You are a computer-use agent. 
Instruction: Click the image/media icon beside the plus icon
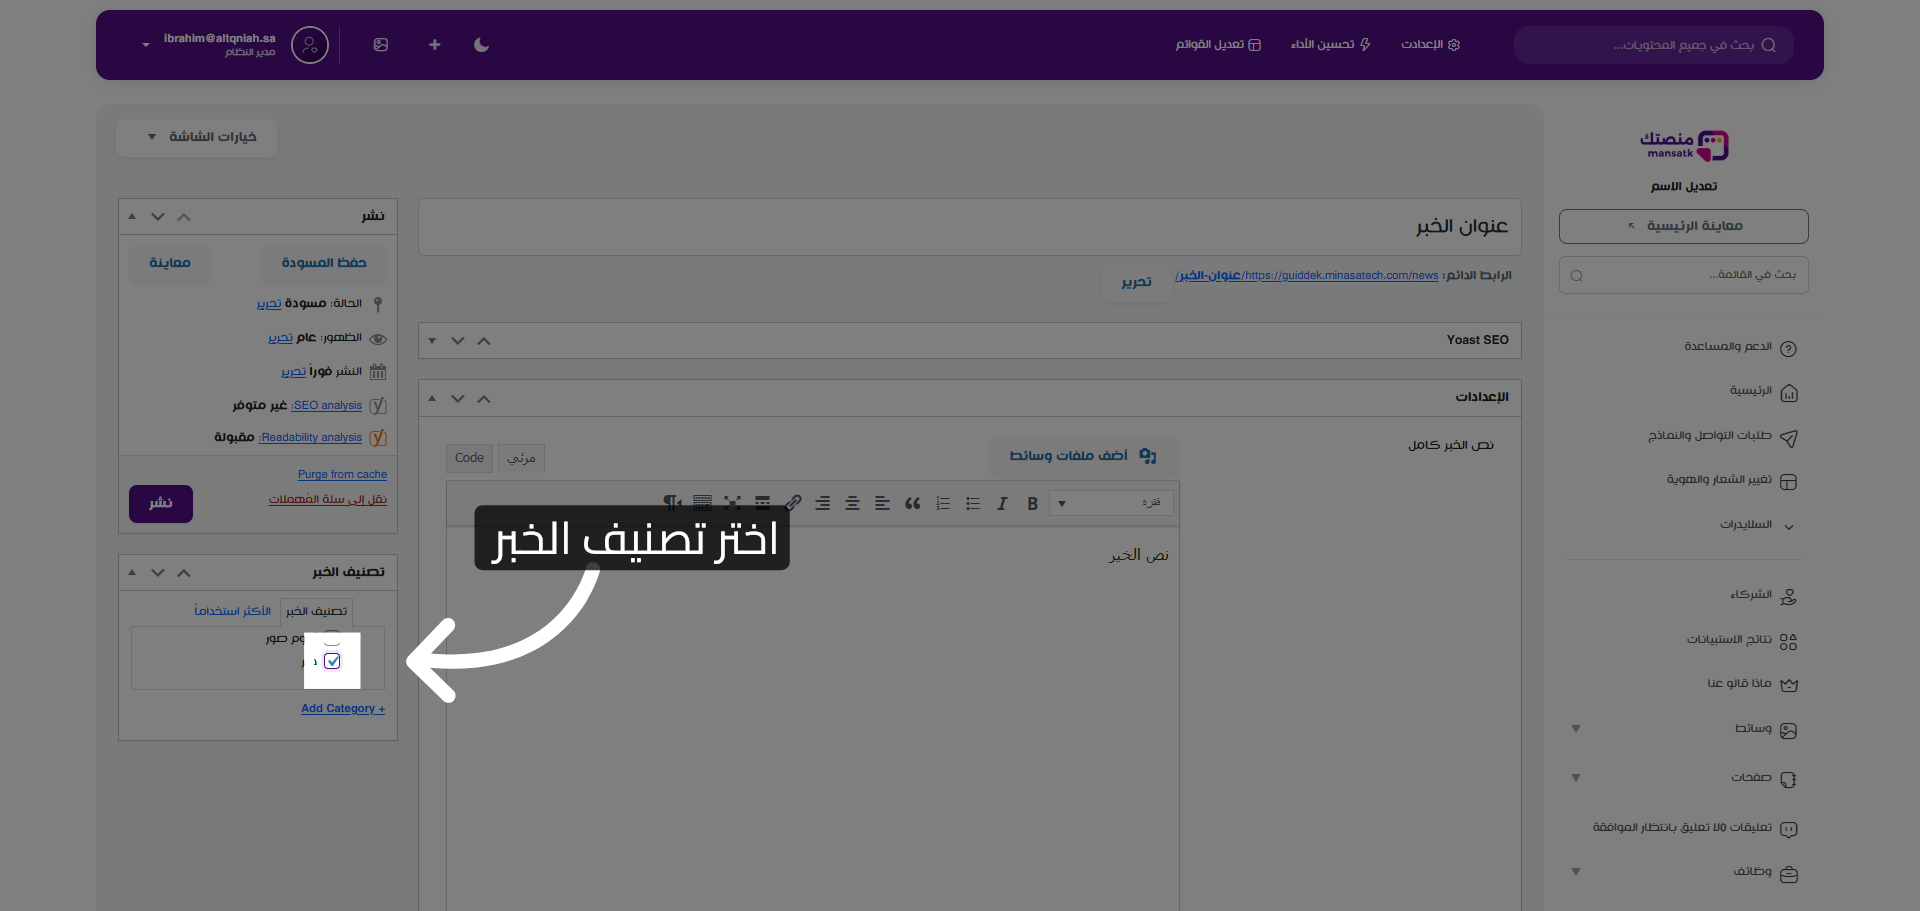pos(381,45)
